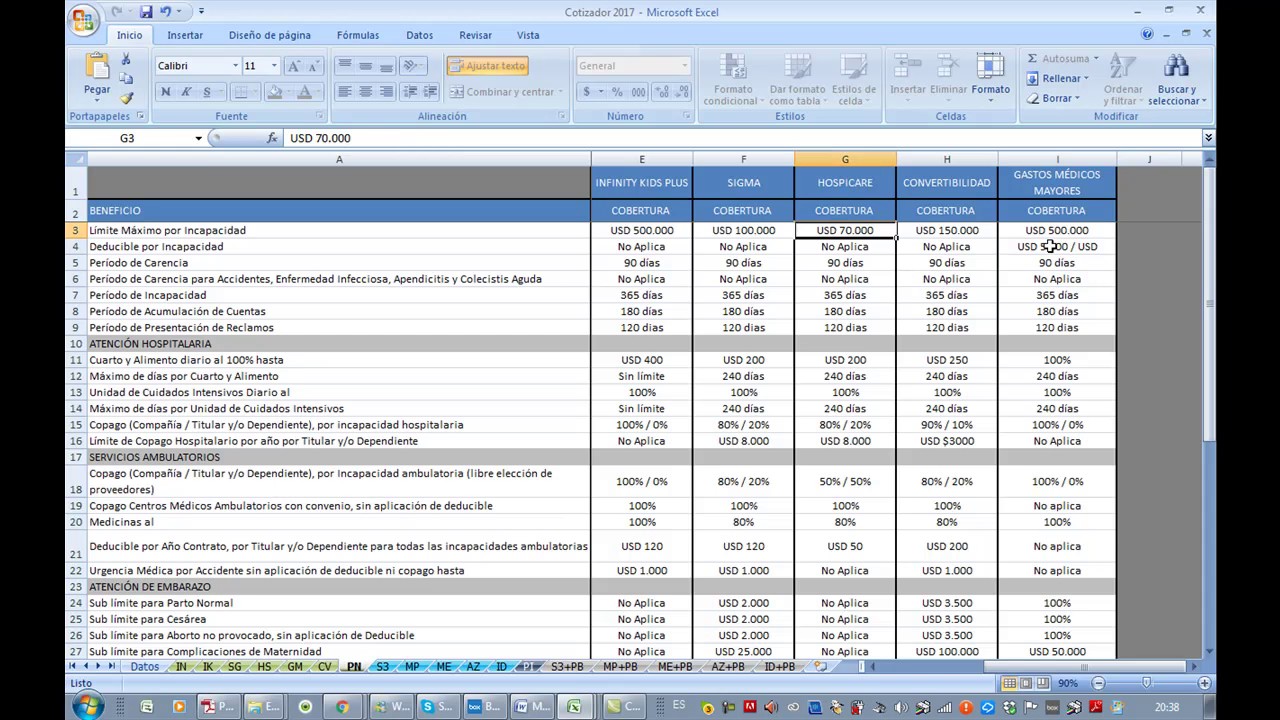Select the MP+PB sheet tab
Viewport: 1280px width, 720px height.
tap(620, 667)
